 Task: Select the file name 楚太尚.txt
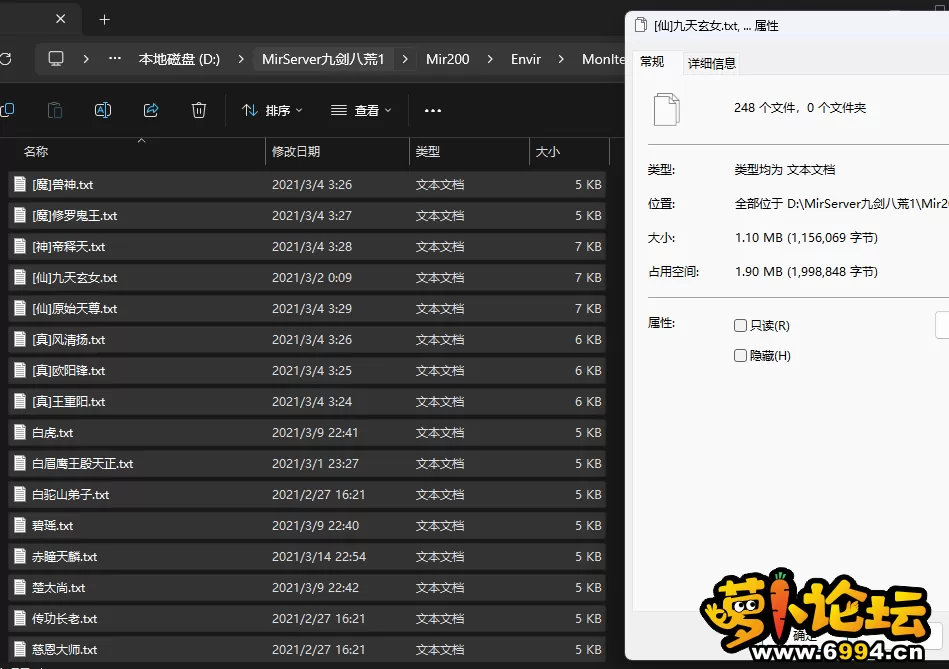click(x=59, y=588)
